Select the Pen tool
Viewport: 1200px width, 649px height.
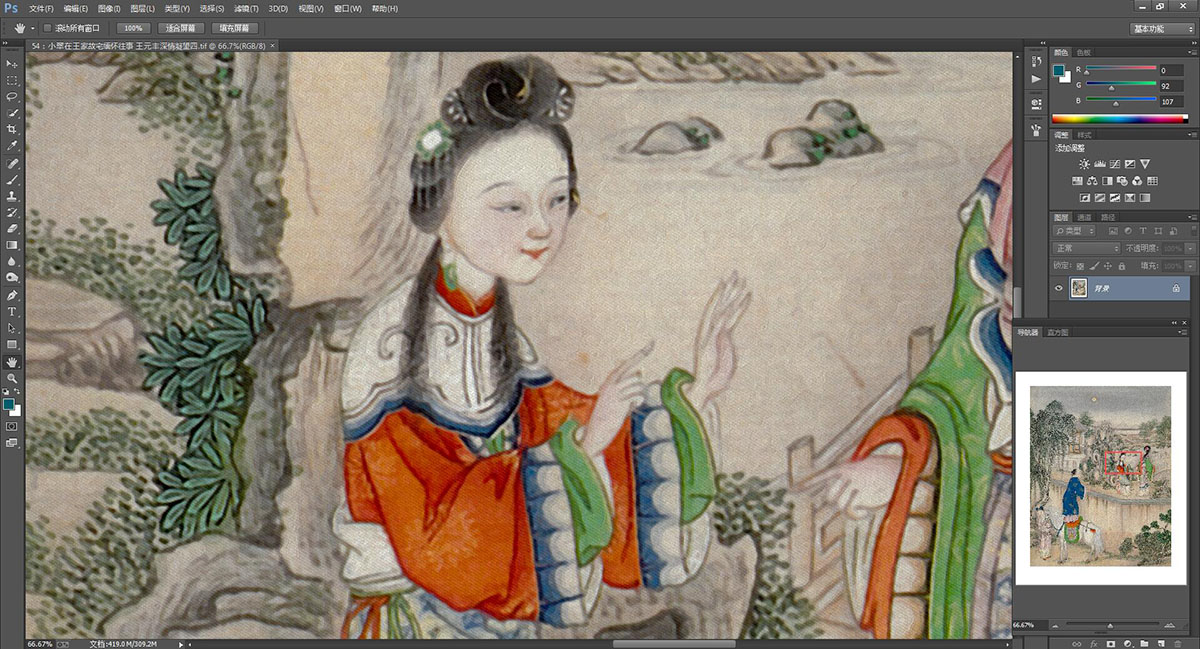click(x=12, y=296)
